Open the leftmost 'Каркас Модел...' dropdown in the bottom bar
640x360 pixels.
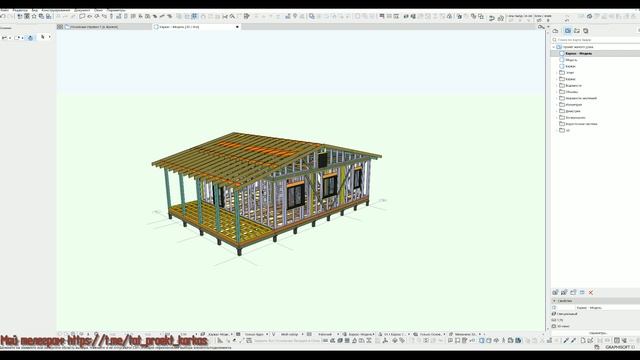click(219, 334)
